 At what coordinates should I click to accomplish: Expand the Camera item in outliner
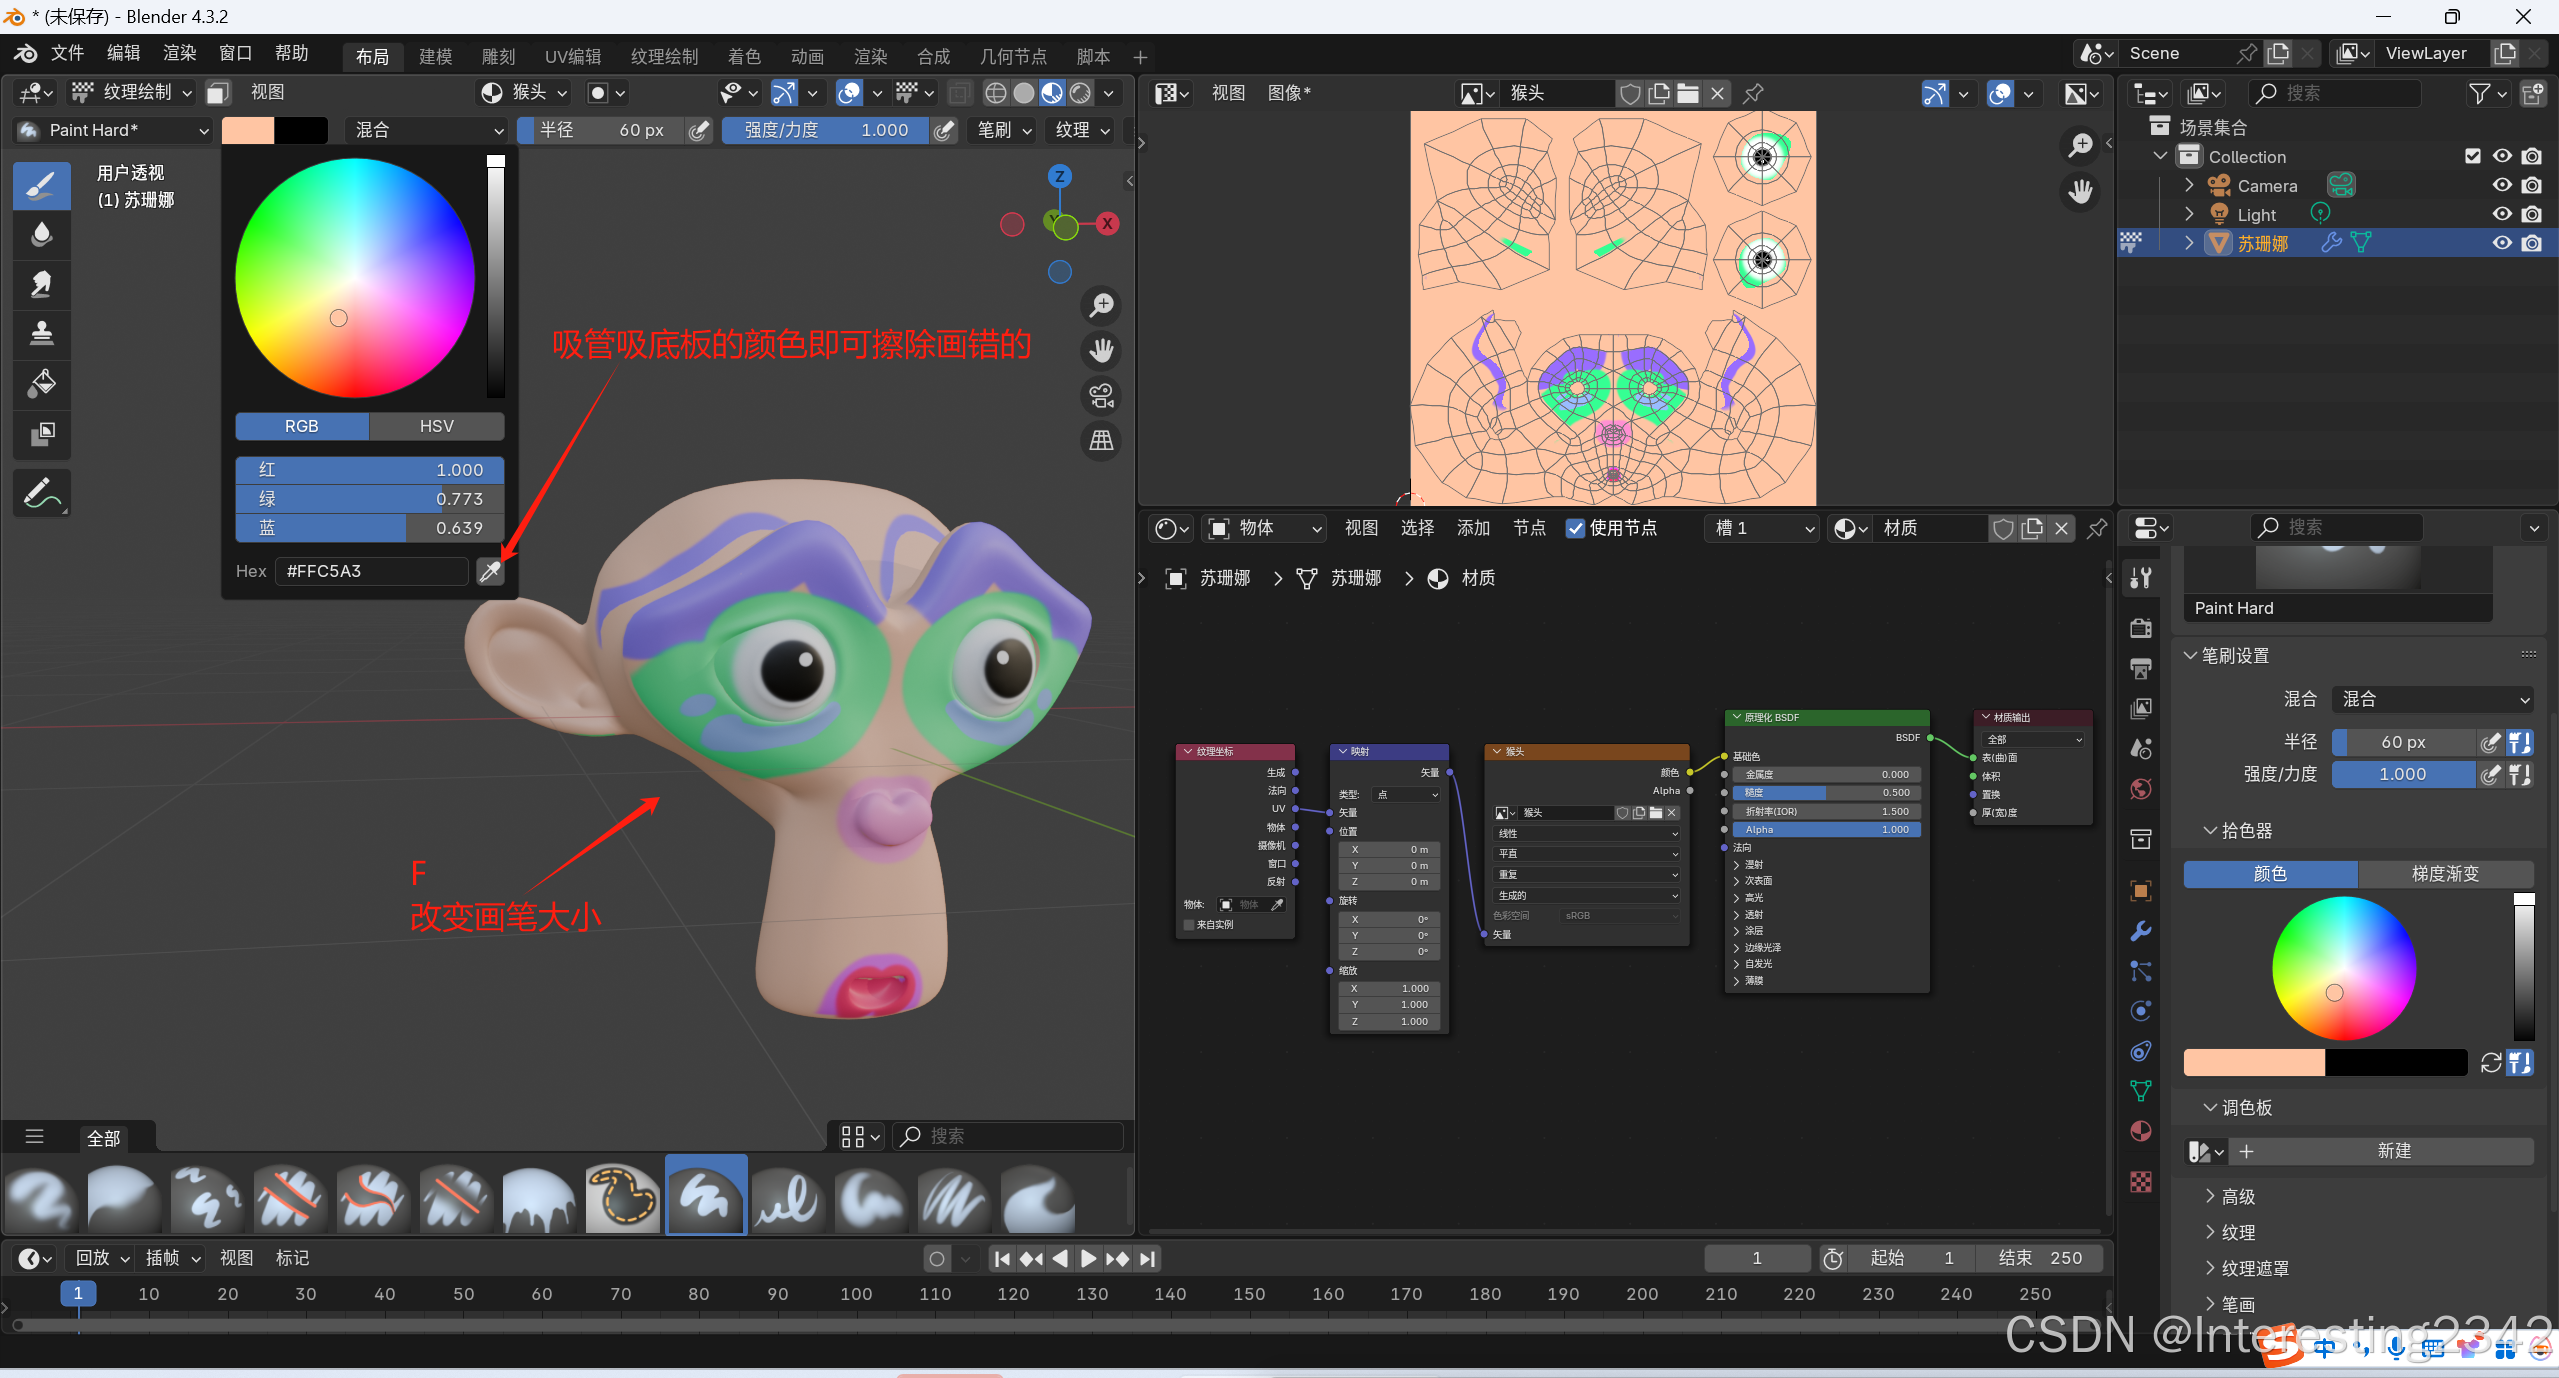point(2189,186)
